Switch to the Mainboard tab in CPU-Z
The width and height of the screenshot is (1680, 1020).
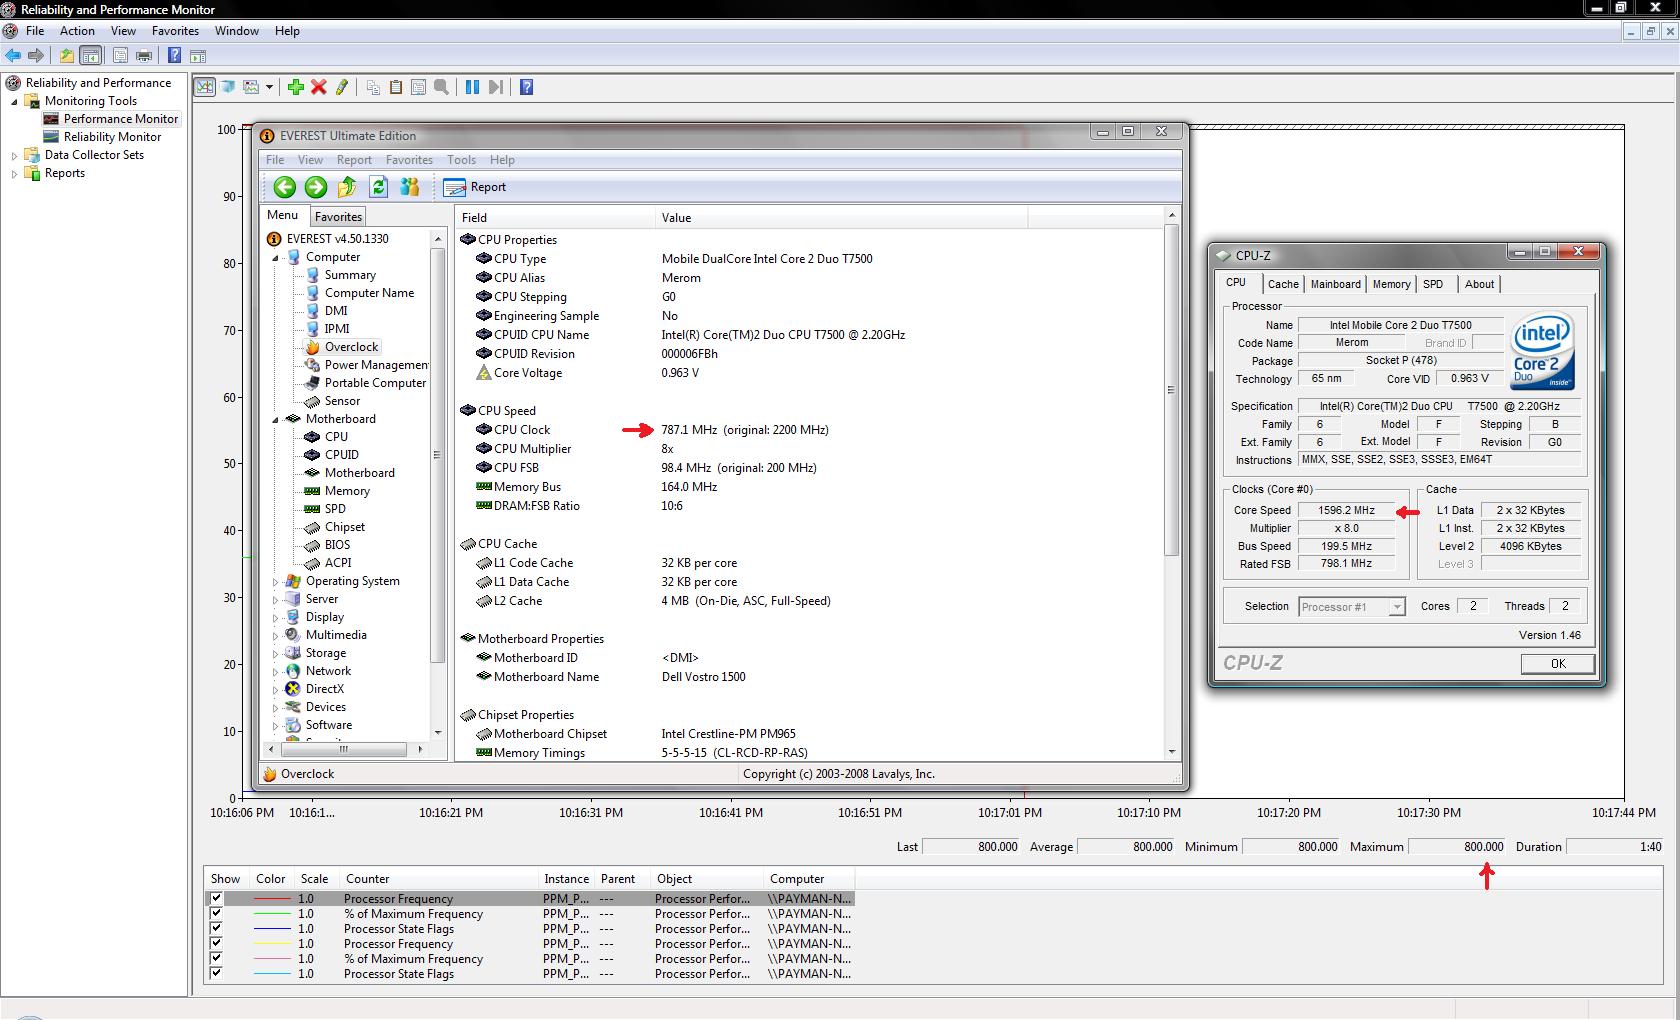pyautogui.click(x=1335, y=284)
